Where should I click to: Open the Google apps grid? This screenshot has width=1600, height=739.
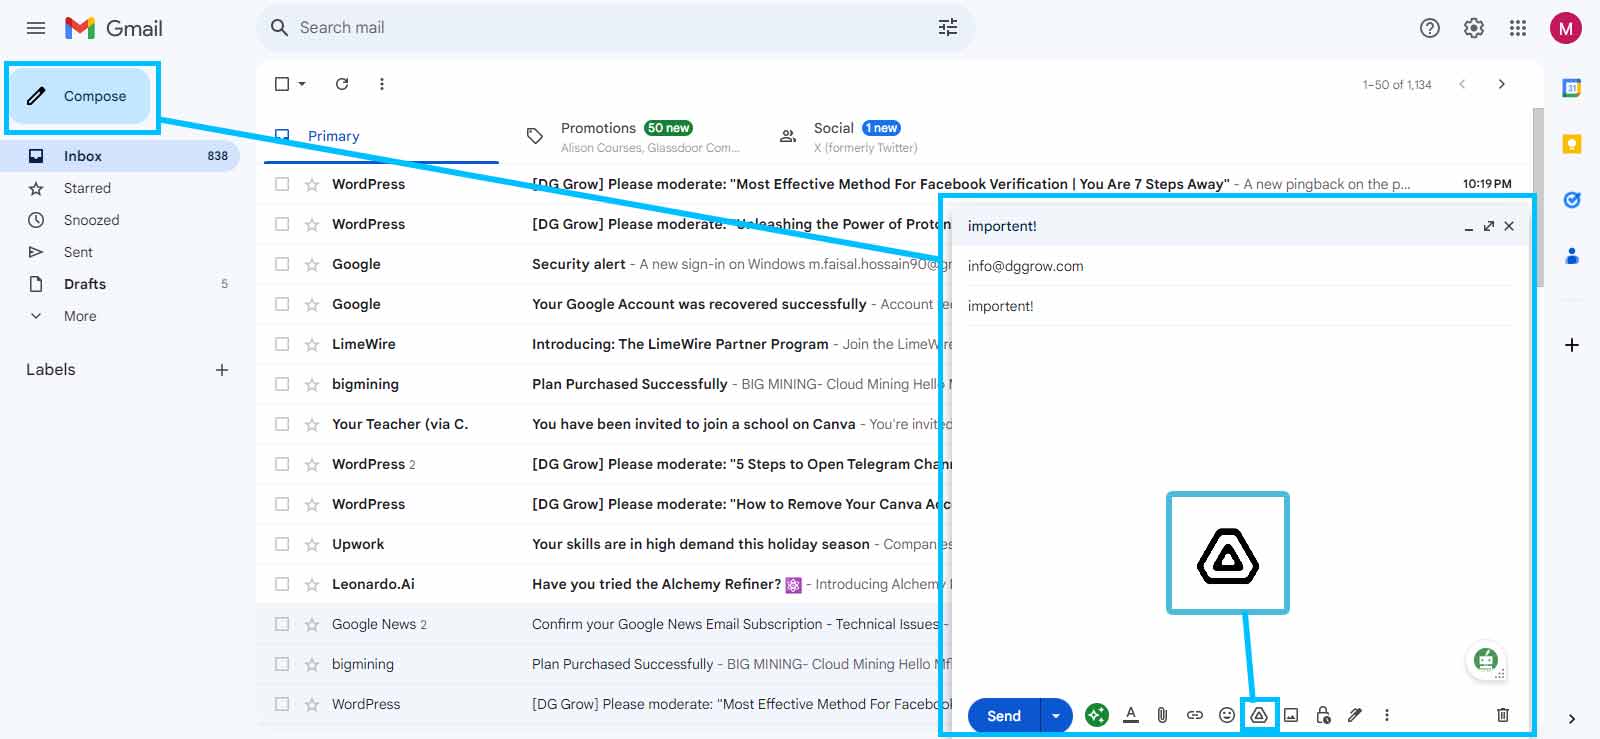pyautogui.click(x=1518, y=28)
